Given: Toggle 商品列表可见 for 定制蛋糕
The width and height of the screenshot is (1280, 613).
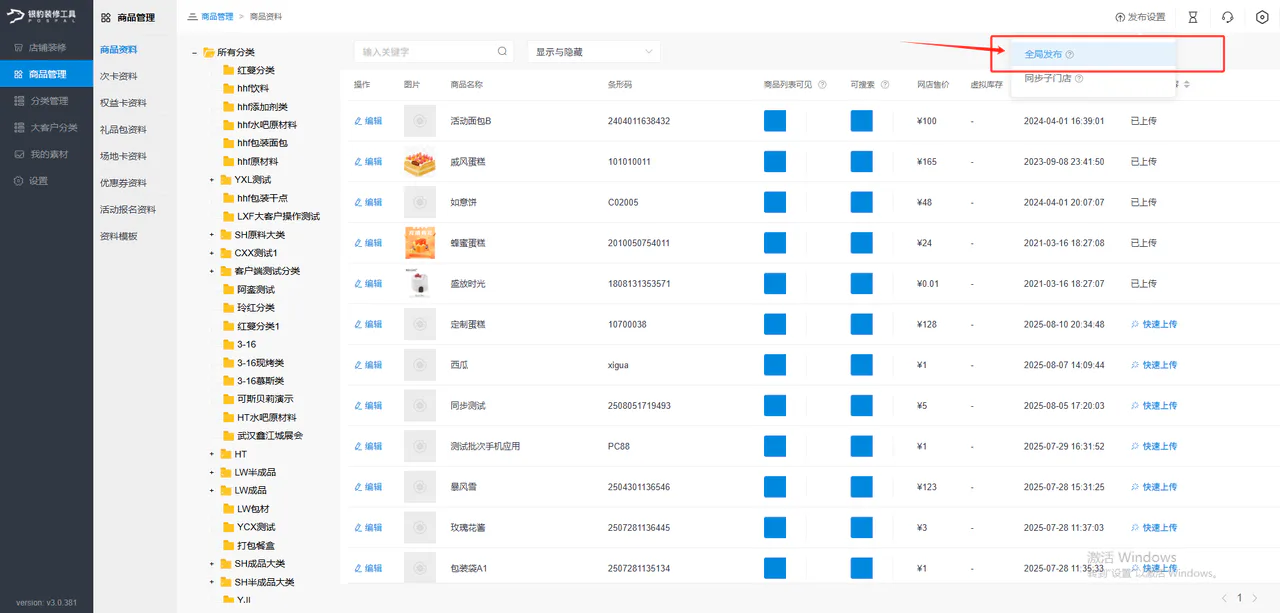Looking at the screenshot, I should 775,324.
